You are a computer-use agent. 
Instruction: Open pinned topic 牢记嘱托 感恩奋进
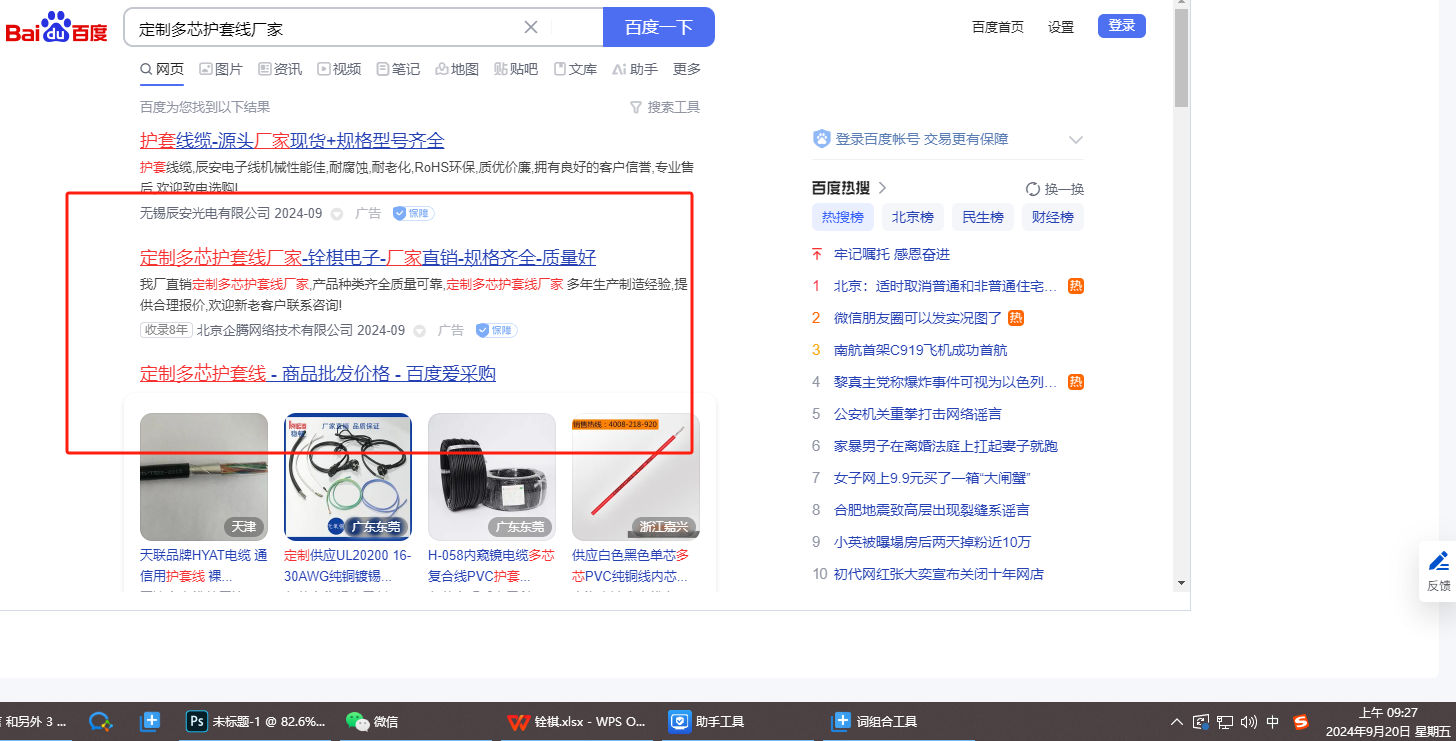tap(892, 254)
